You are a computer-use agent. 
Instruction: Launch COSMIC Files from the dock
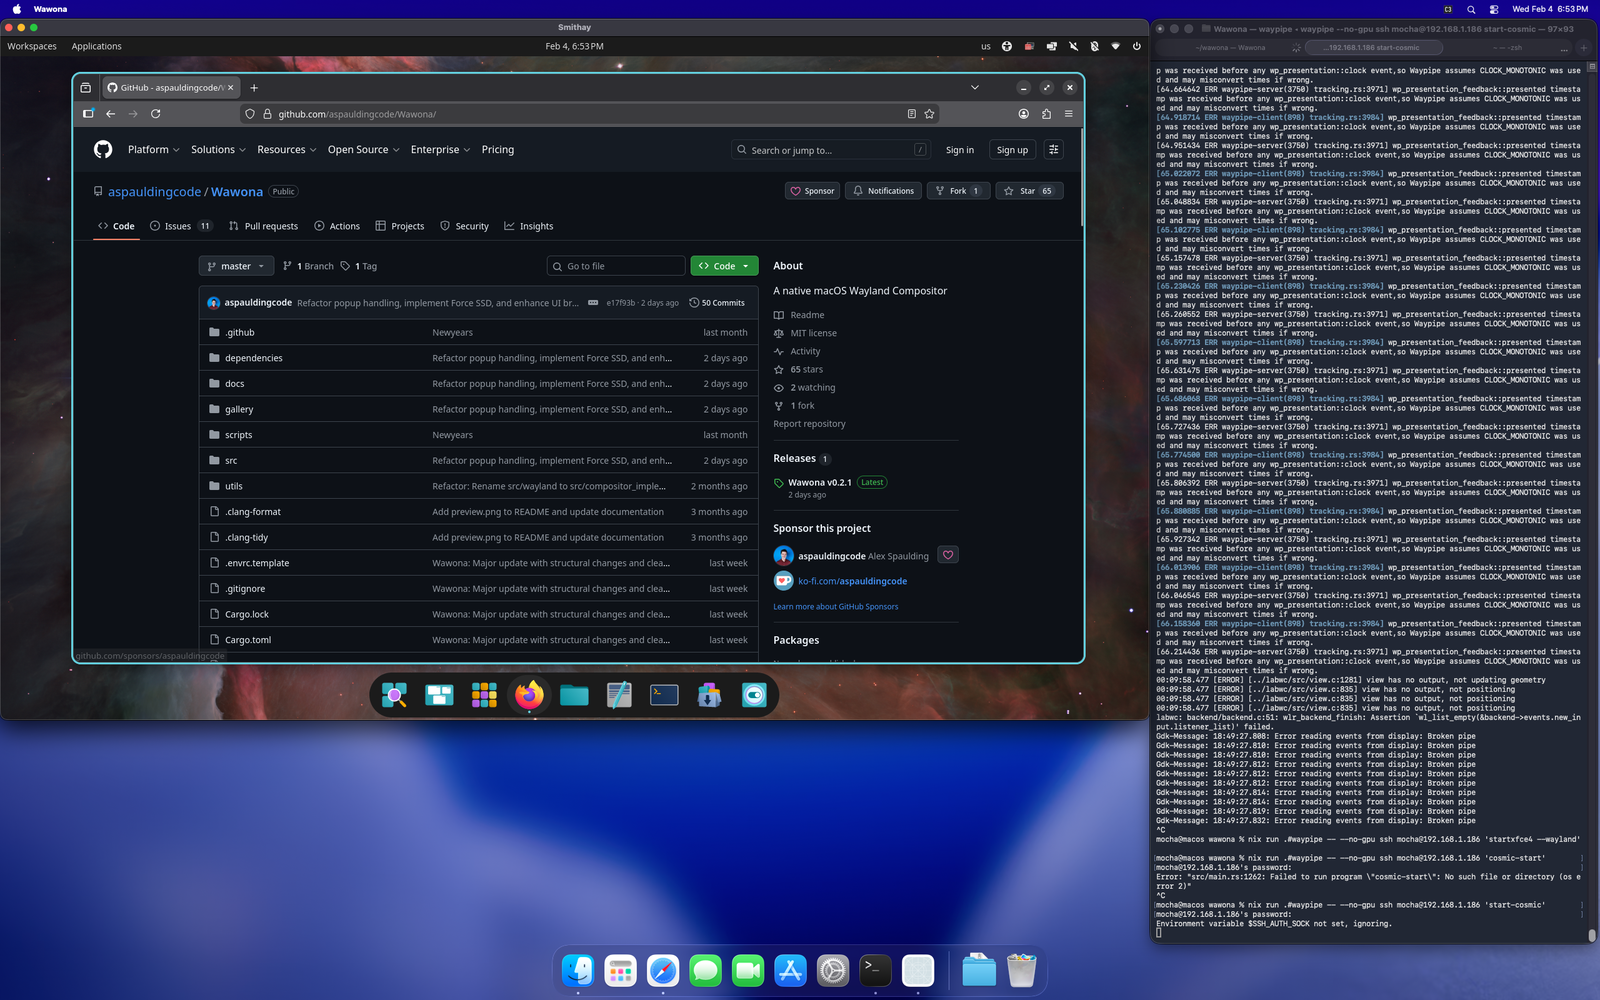pyautogui.click(x=574, y=695)
